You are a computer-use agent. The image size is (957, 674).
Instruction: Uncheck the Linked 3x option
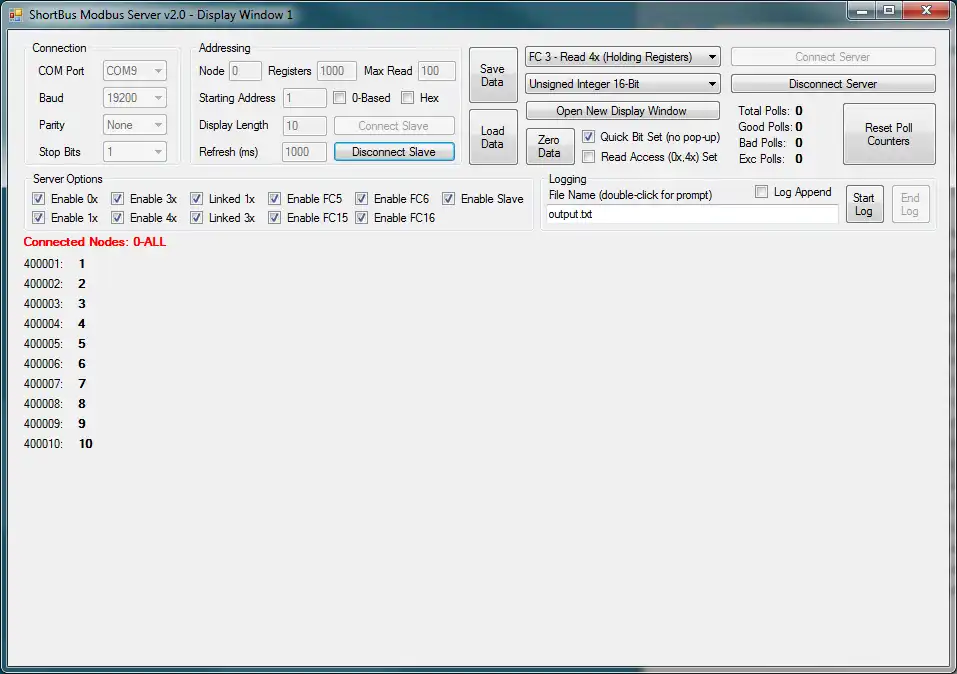click(196, 217)
